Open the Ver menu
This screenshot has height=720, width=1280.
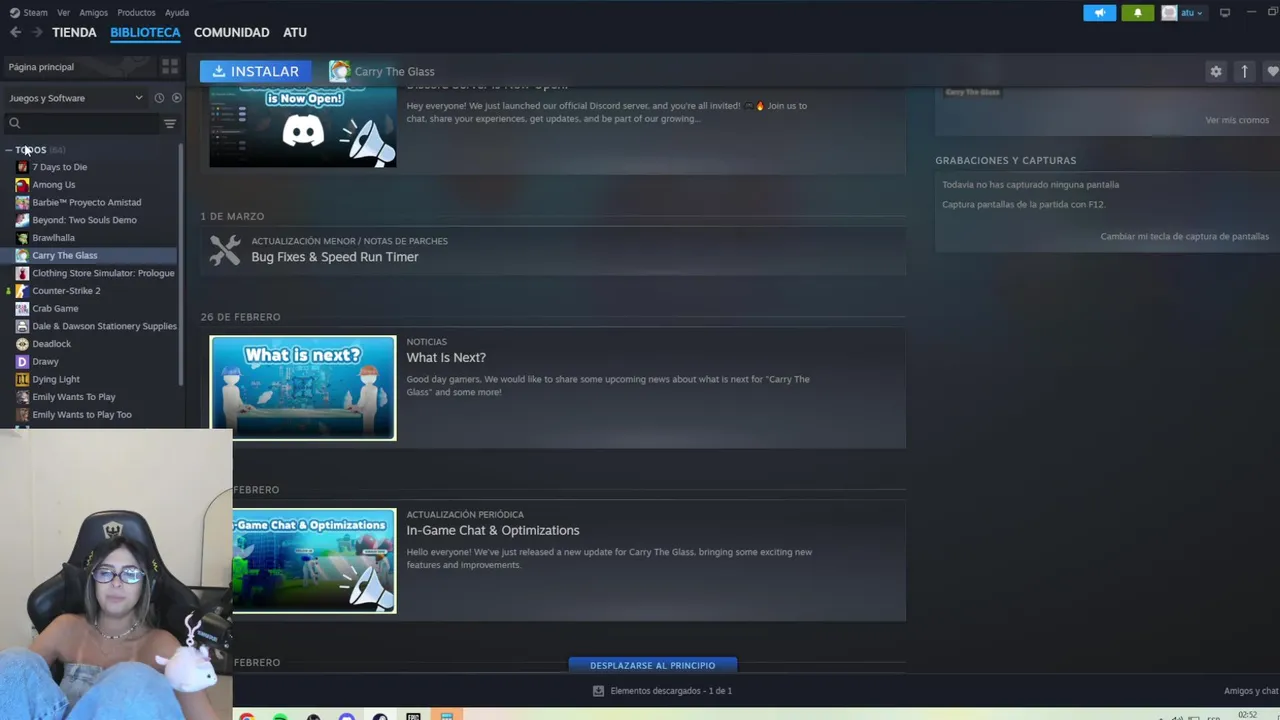pyautogui.click(x=64, y=13)
